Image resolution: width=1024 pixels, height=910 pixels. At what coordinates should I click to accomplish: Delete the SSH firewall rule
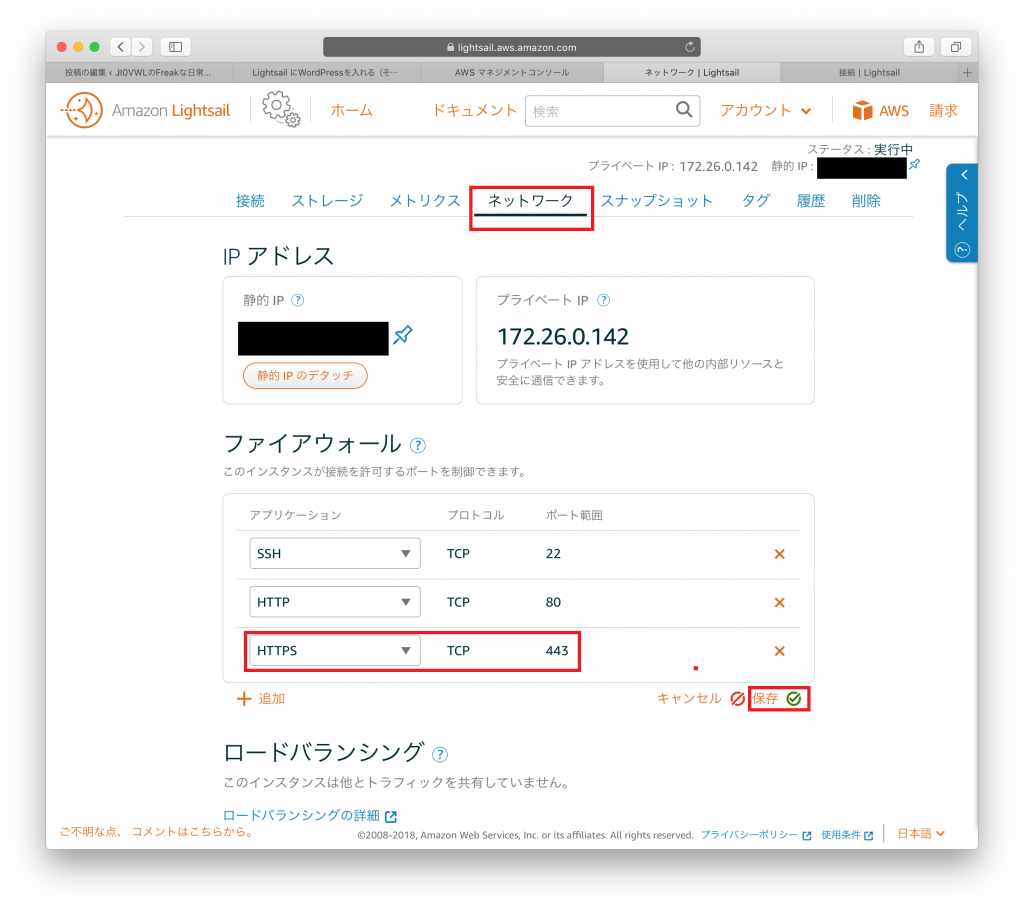[x=779, y=554]
